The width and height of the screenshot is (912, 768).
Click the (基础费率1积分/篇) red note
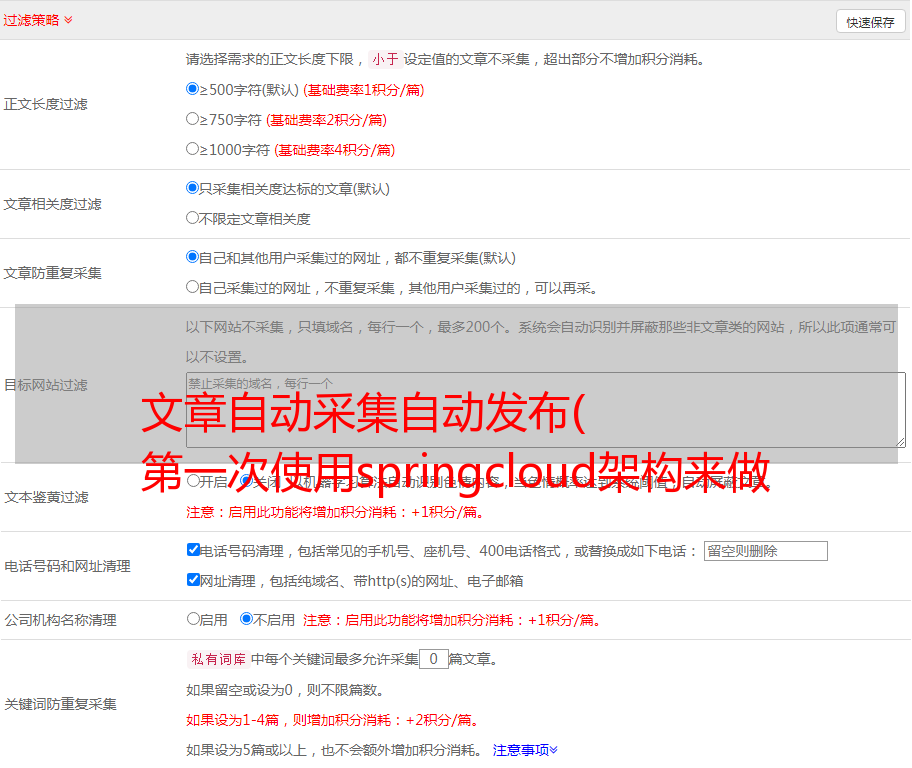[364, 90]
